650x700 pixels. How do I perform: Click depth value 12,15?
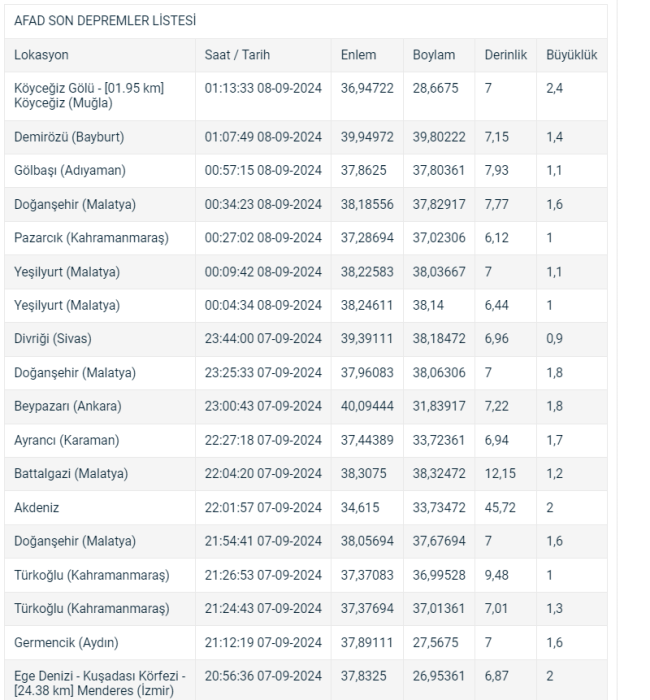click(500, 473)
